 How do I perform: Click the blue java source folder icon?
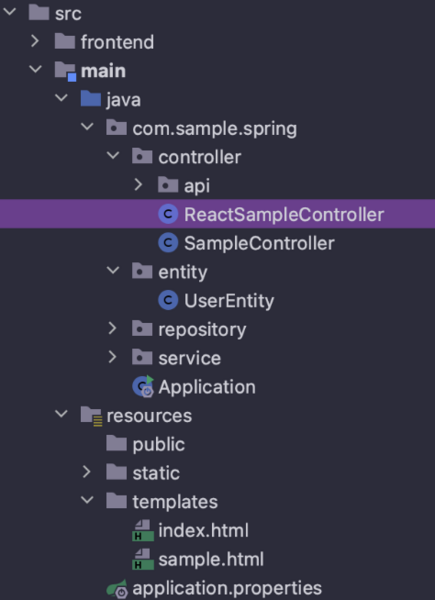91,99
